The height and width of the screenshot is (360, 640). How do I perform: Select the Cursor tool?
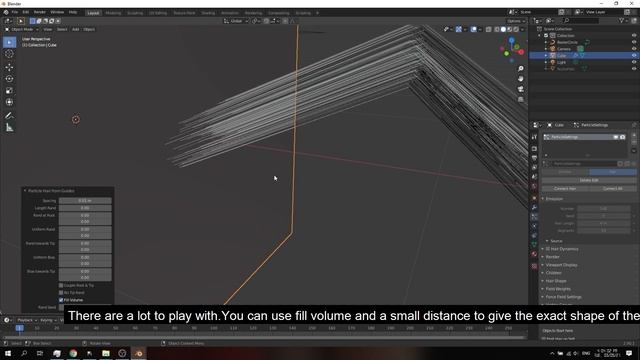click(9, 54)
